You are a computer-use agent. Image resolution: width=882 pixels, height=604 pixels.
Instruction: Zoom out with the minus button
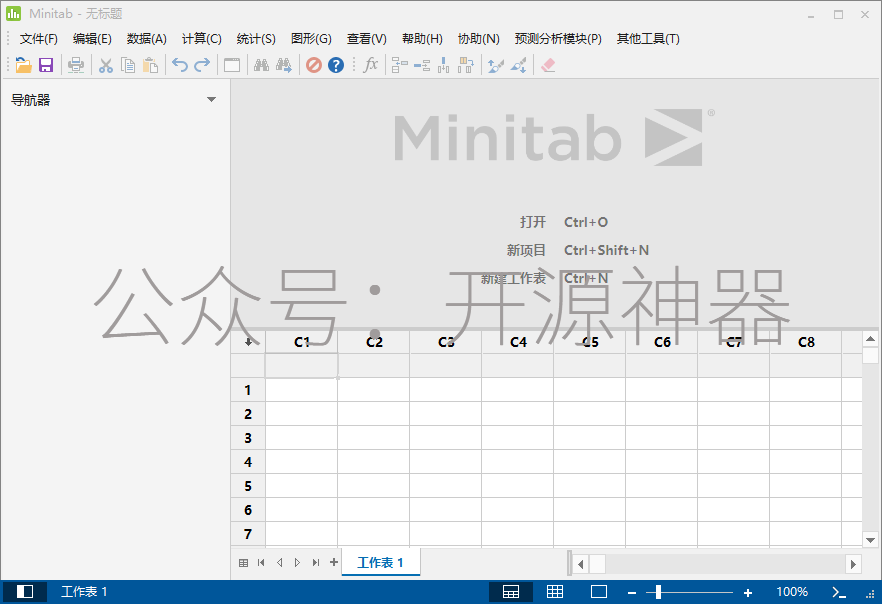point(632,592)
